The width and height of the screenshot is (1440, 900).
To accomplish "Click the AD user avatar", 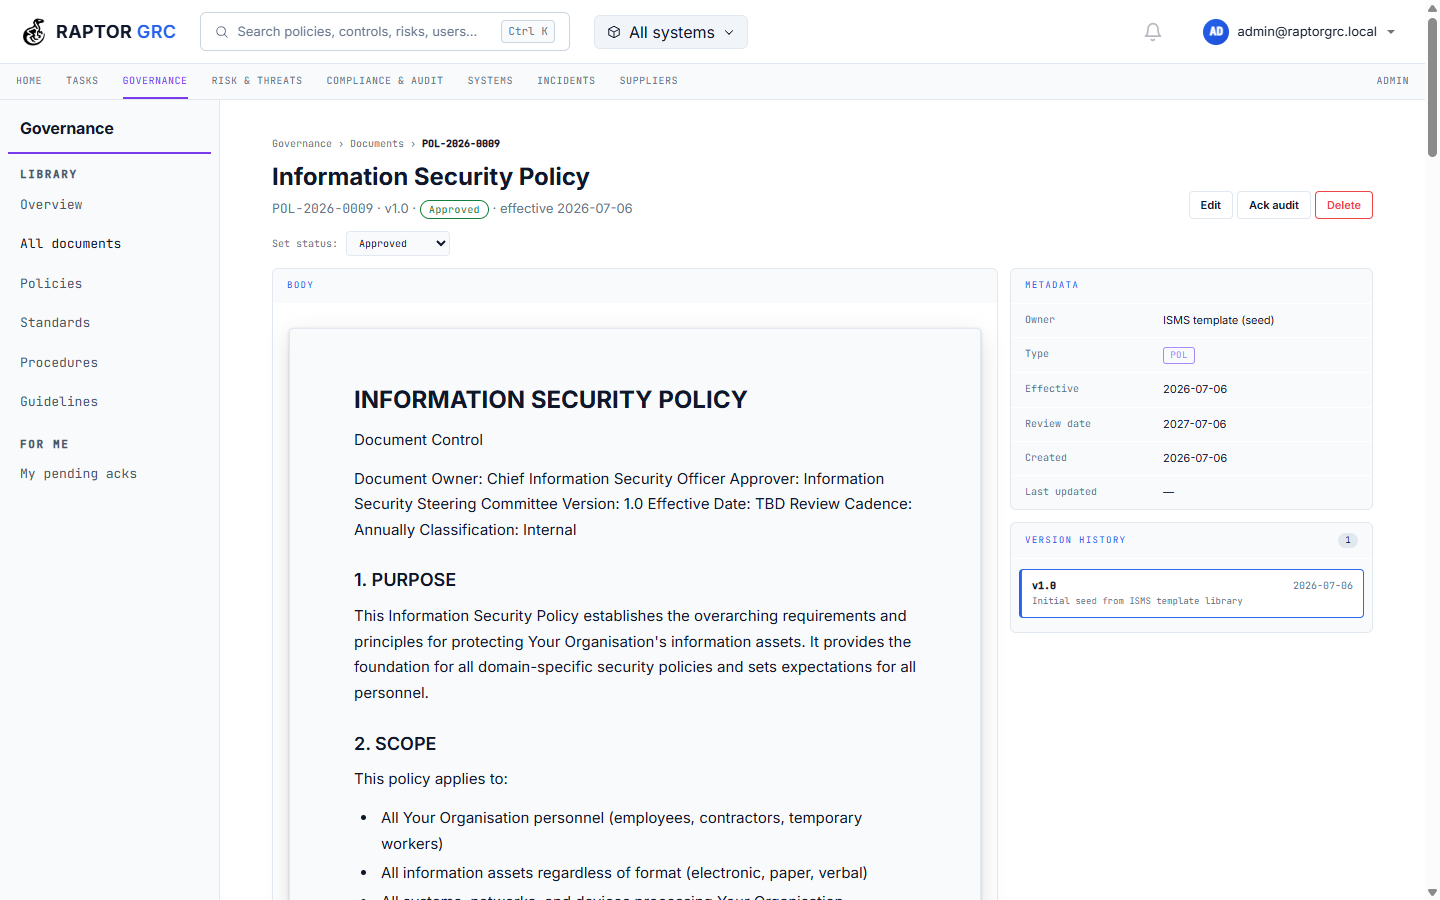I will [1216, 32].
